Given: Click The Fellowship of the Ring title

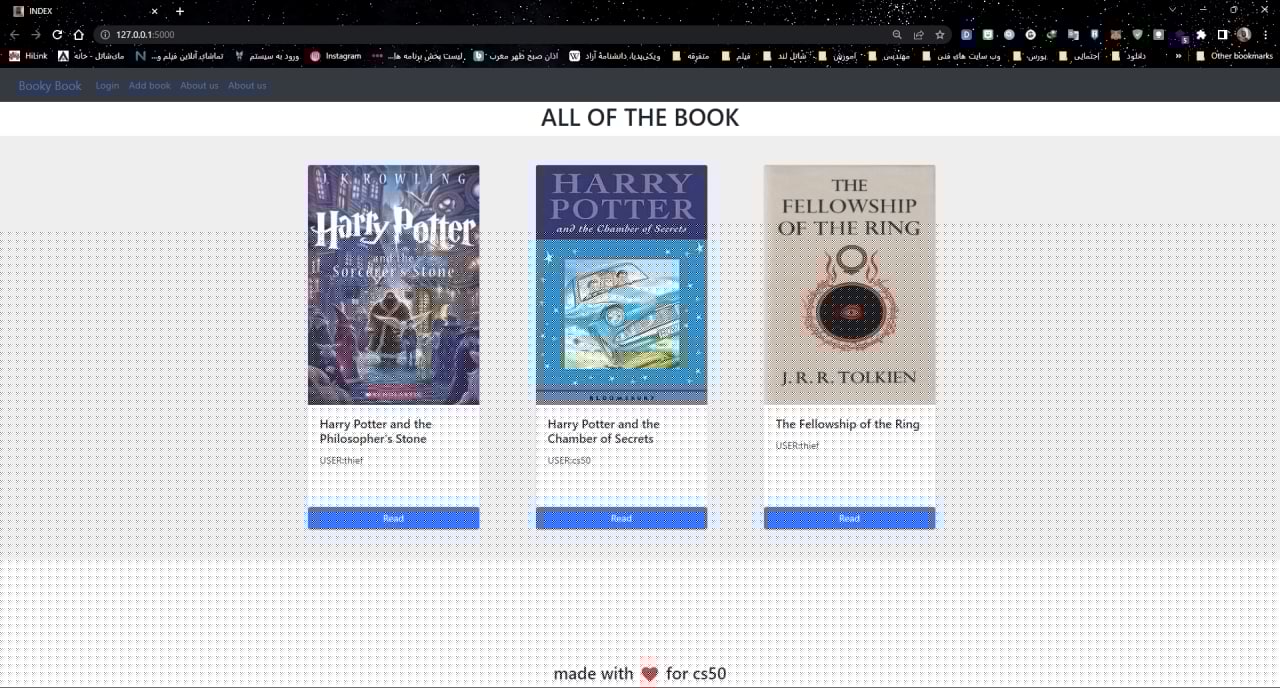Looking at the screenshot, I should 848,424.
